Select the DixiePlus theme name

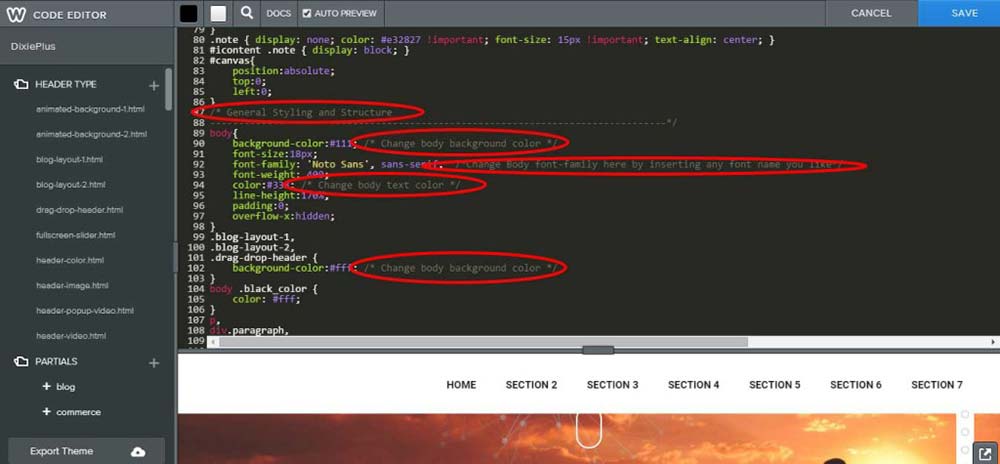point(33,47)
